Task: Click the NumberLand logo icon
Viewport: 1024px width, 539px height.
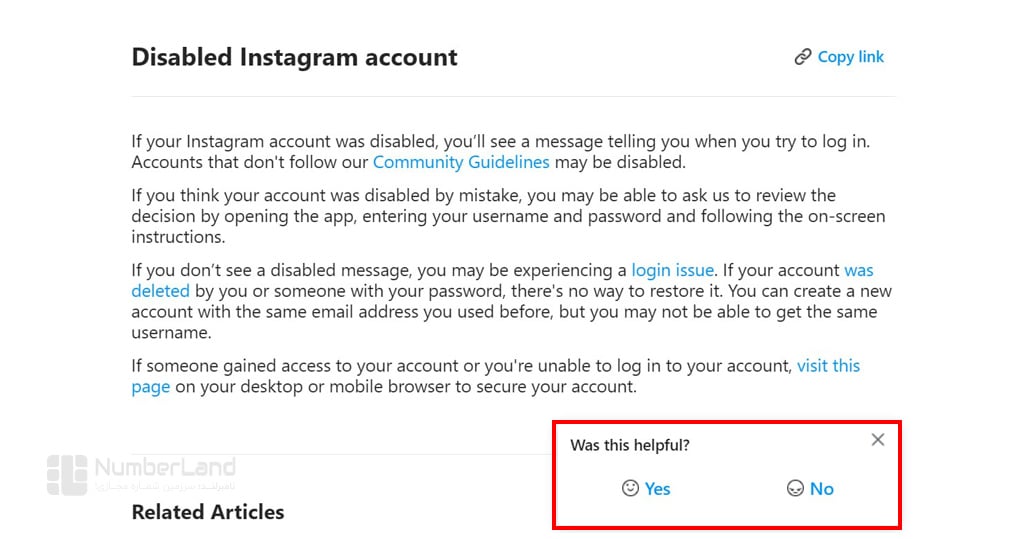Action: pyautogui.click(x=67, y=475)
